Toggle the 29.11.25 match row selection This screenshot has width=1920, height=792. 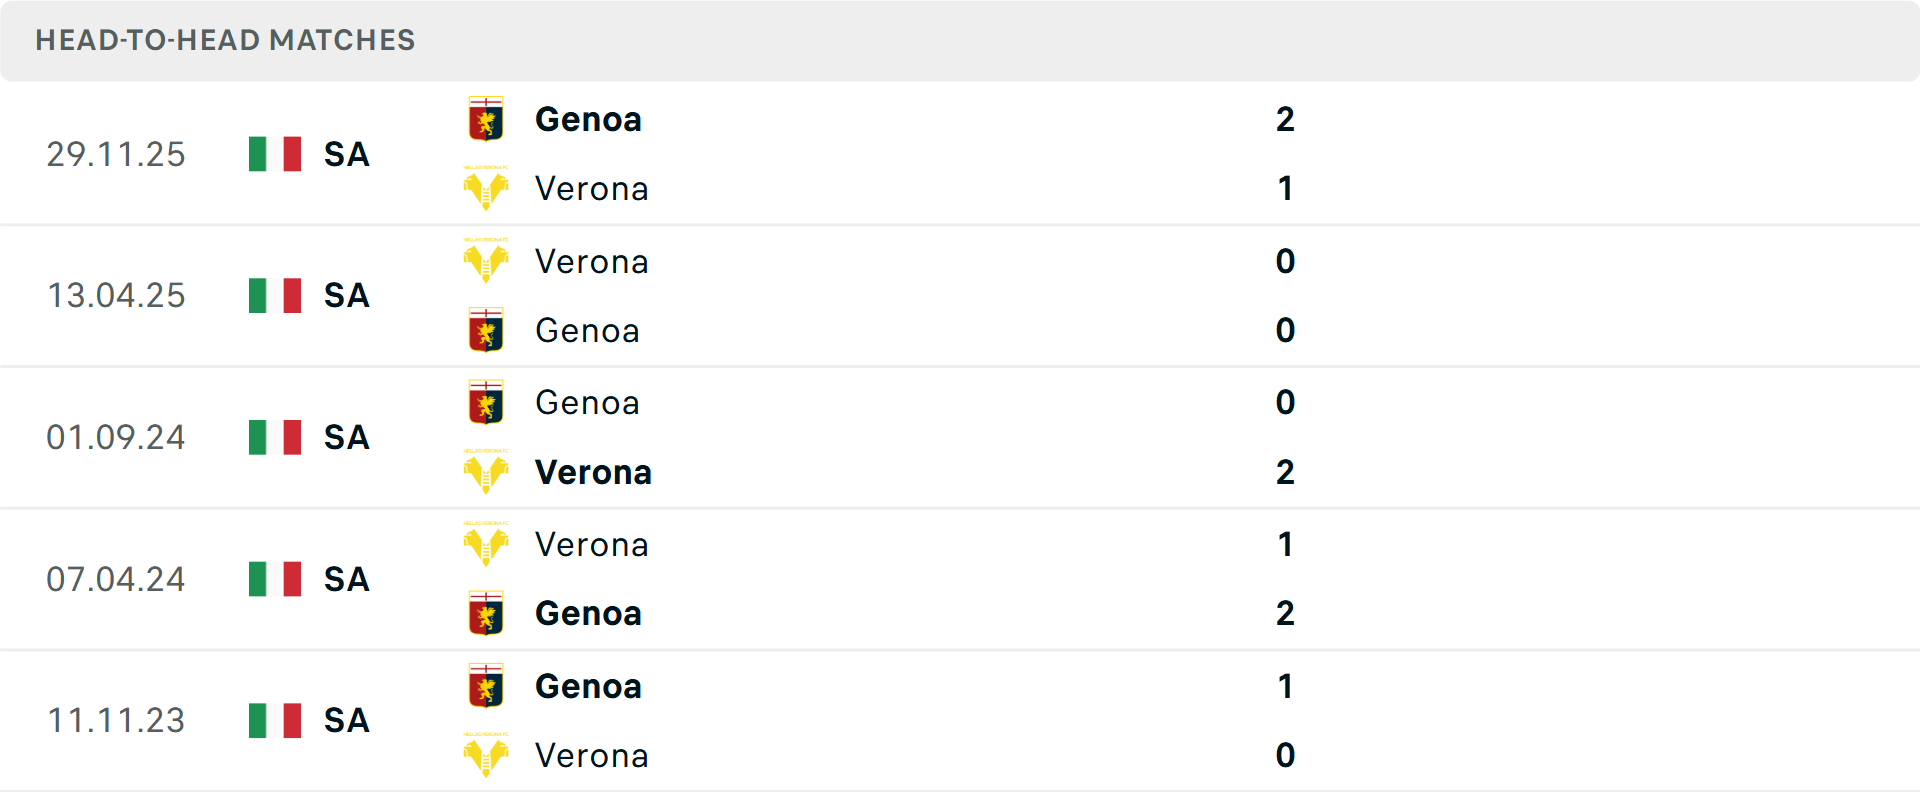point(960,154)
